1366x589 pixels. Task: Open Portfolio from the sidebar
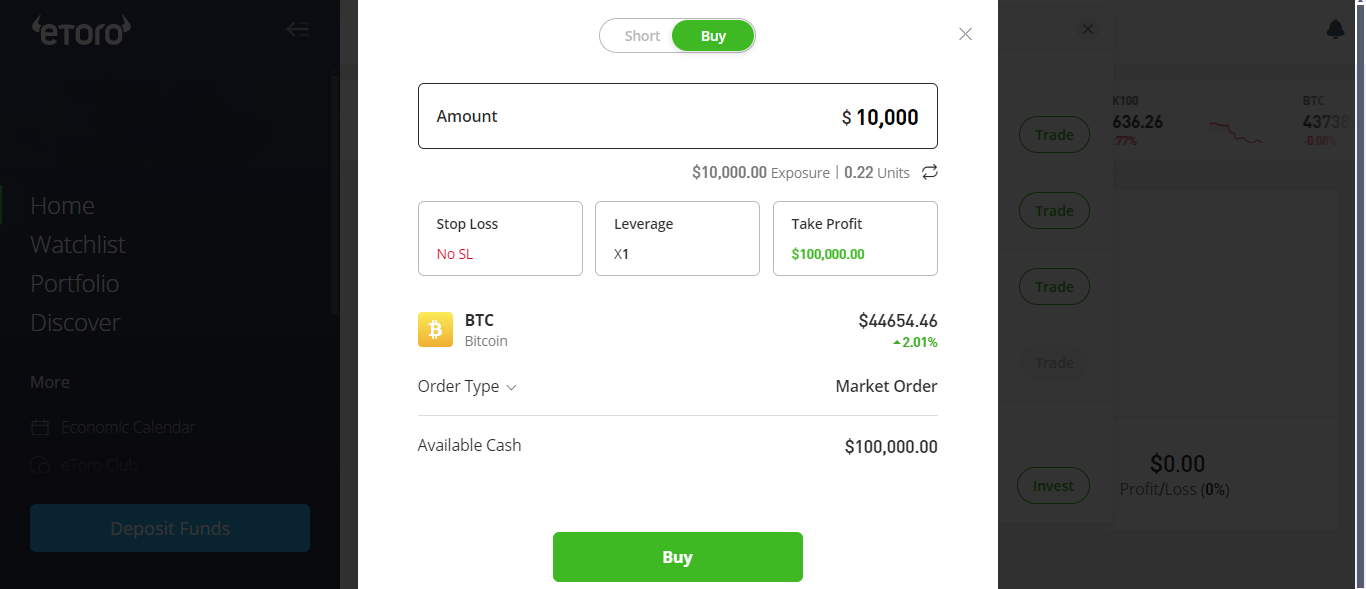[75, 284]
